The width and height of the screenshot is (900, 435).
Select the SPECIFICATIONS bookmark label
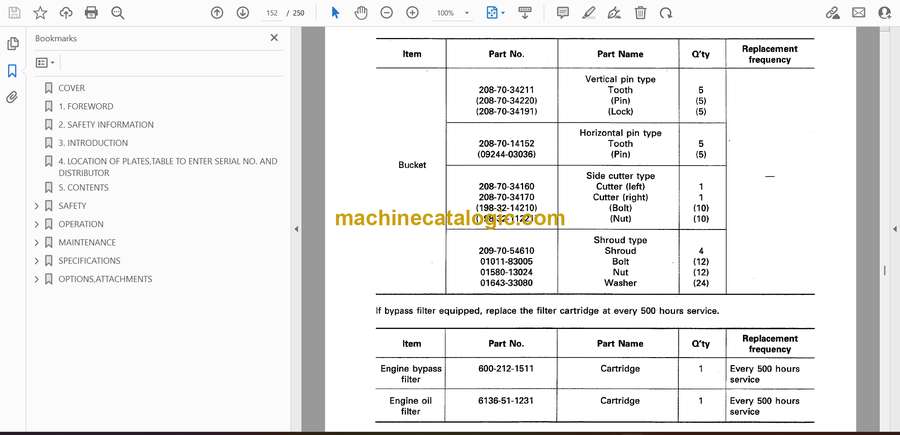tap(89, 261)
